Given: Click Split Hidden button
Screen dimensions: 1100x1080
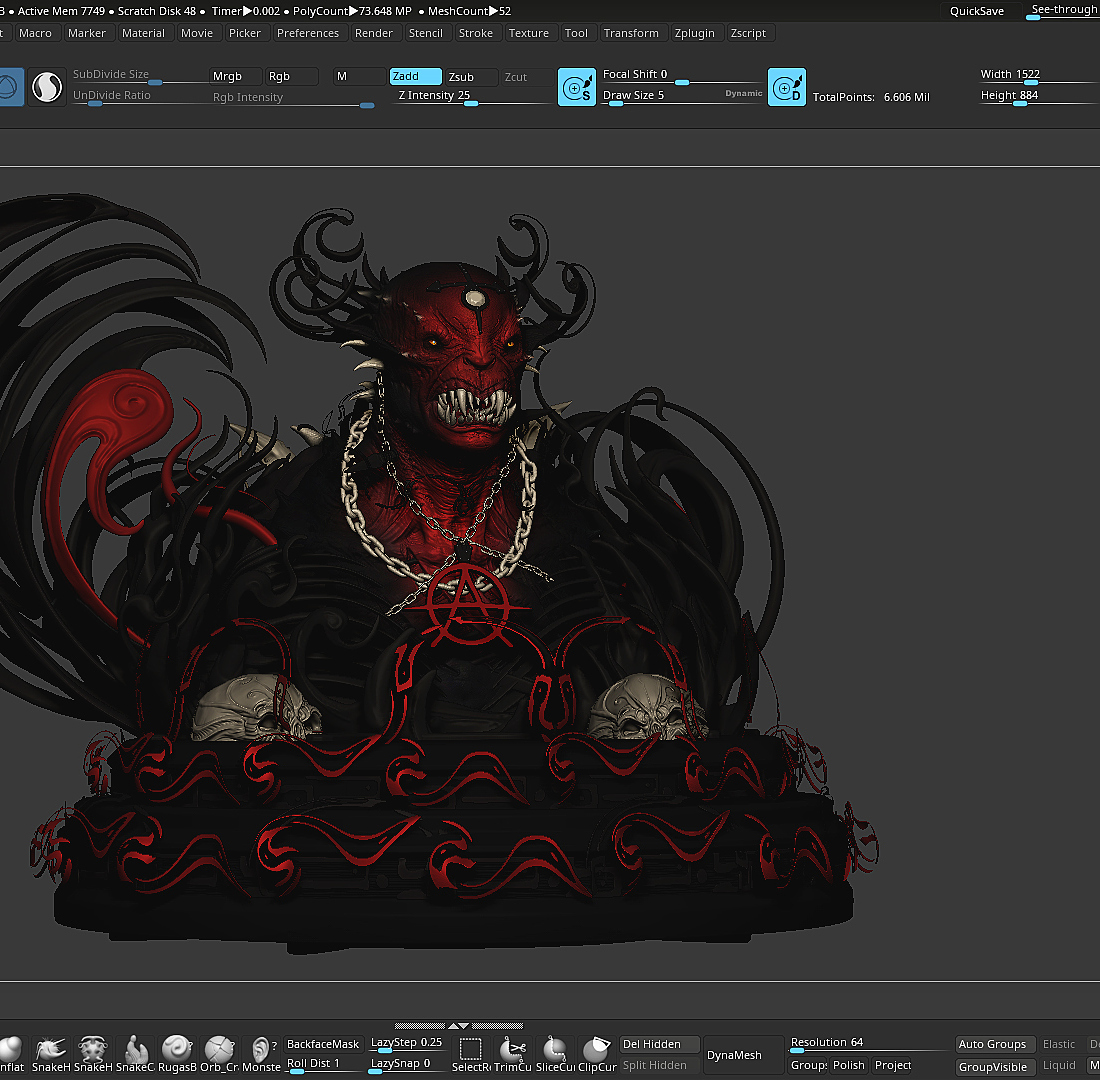Looking at the screenshot, I should coord(660,1065).
